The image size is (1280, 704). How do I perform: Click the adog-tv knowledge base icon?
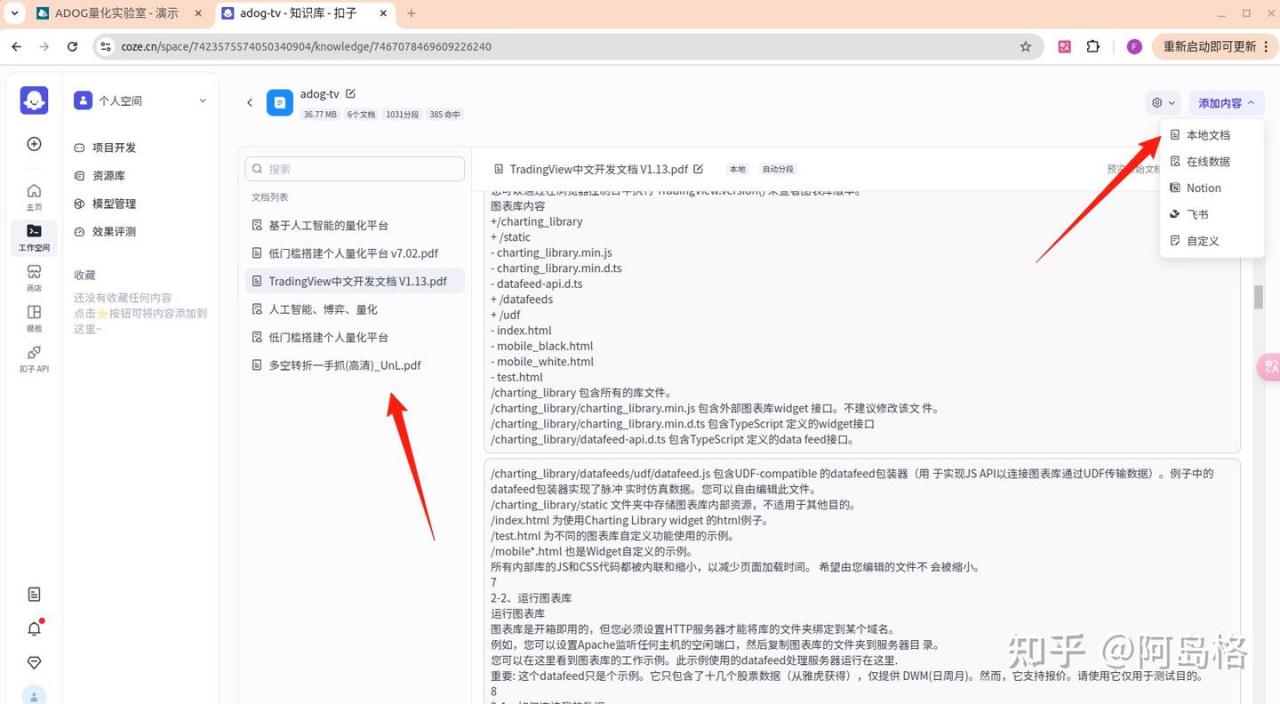279,102
